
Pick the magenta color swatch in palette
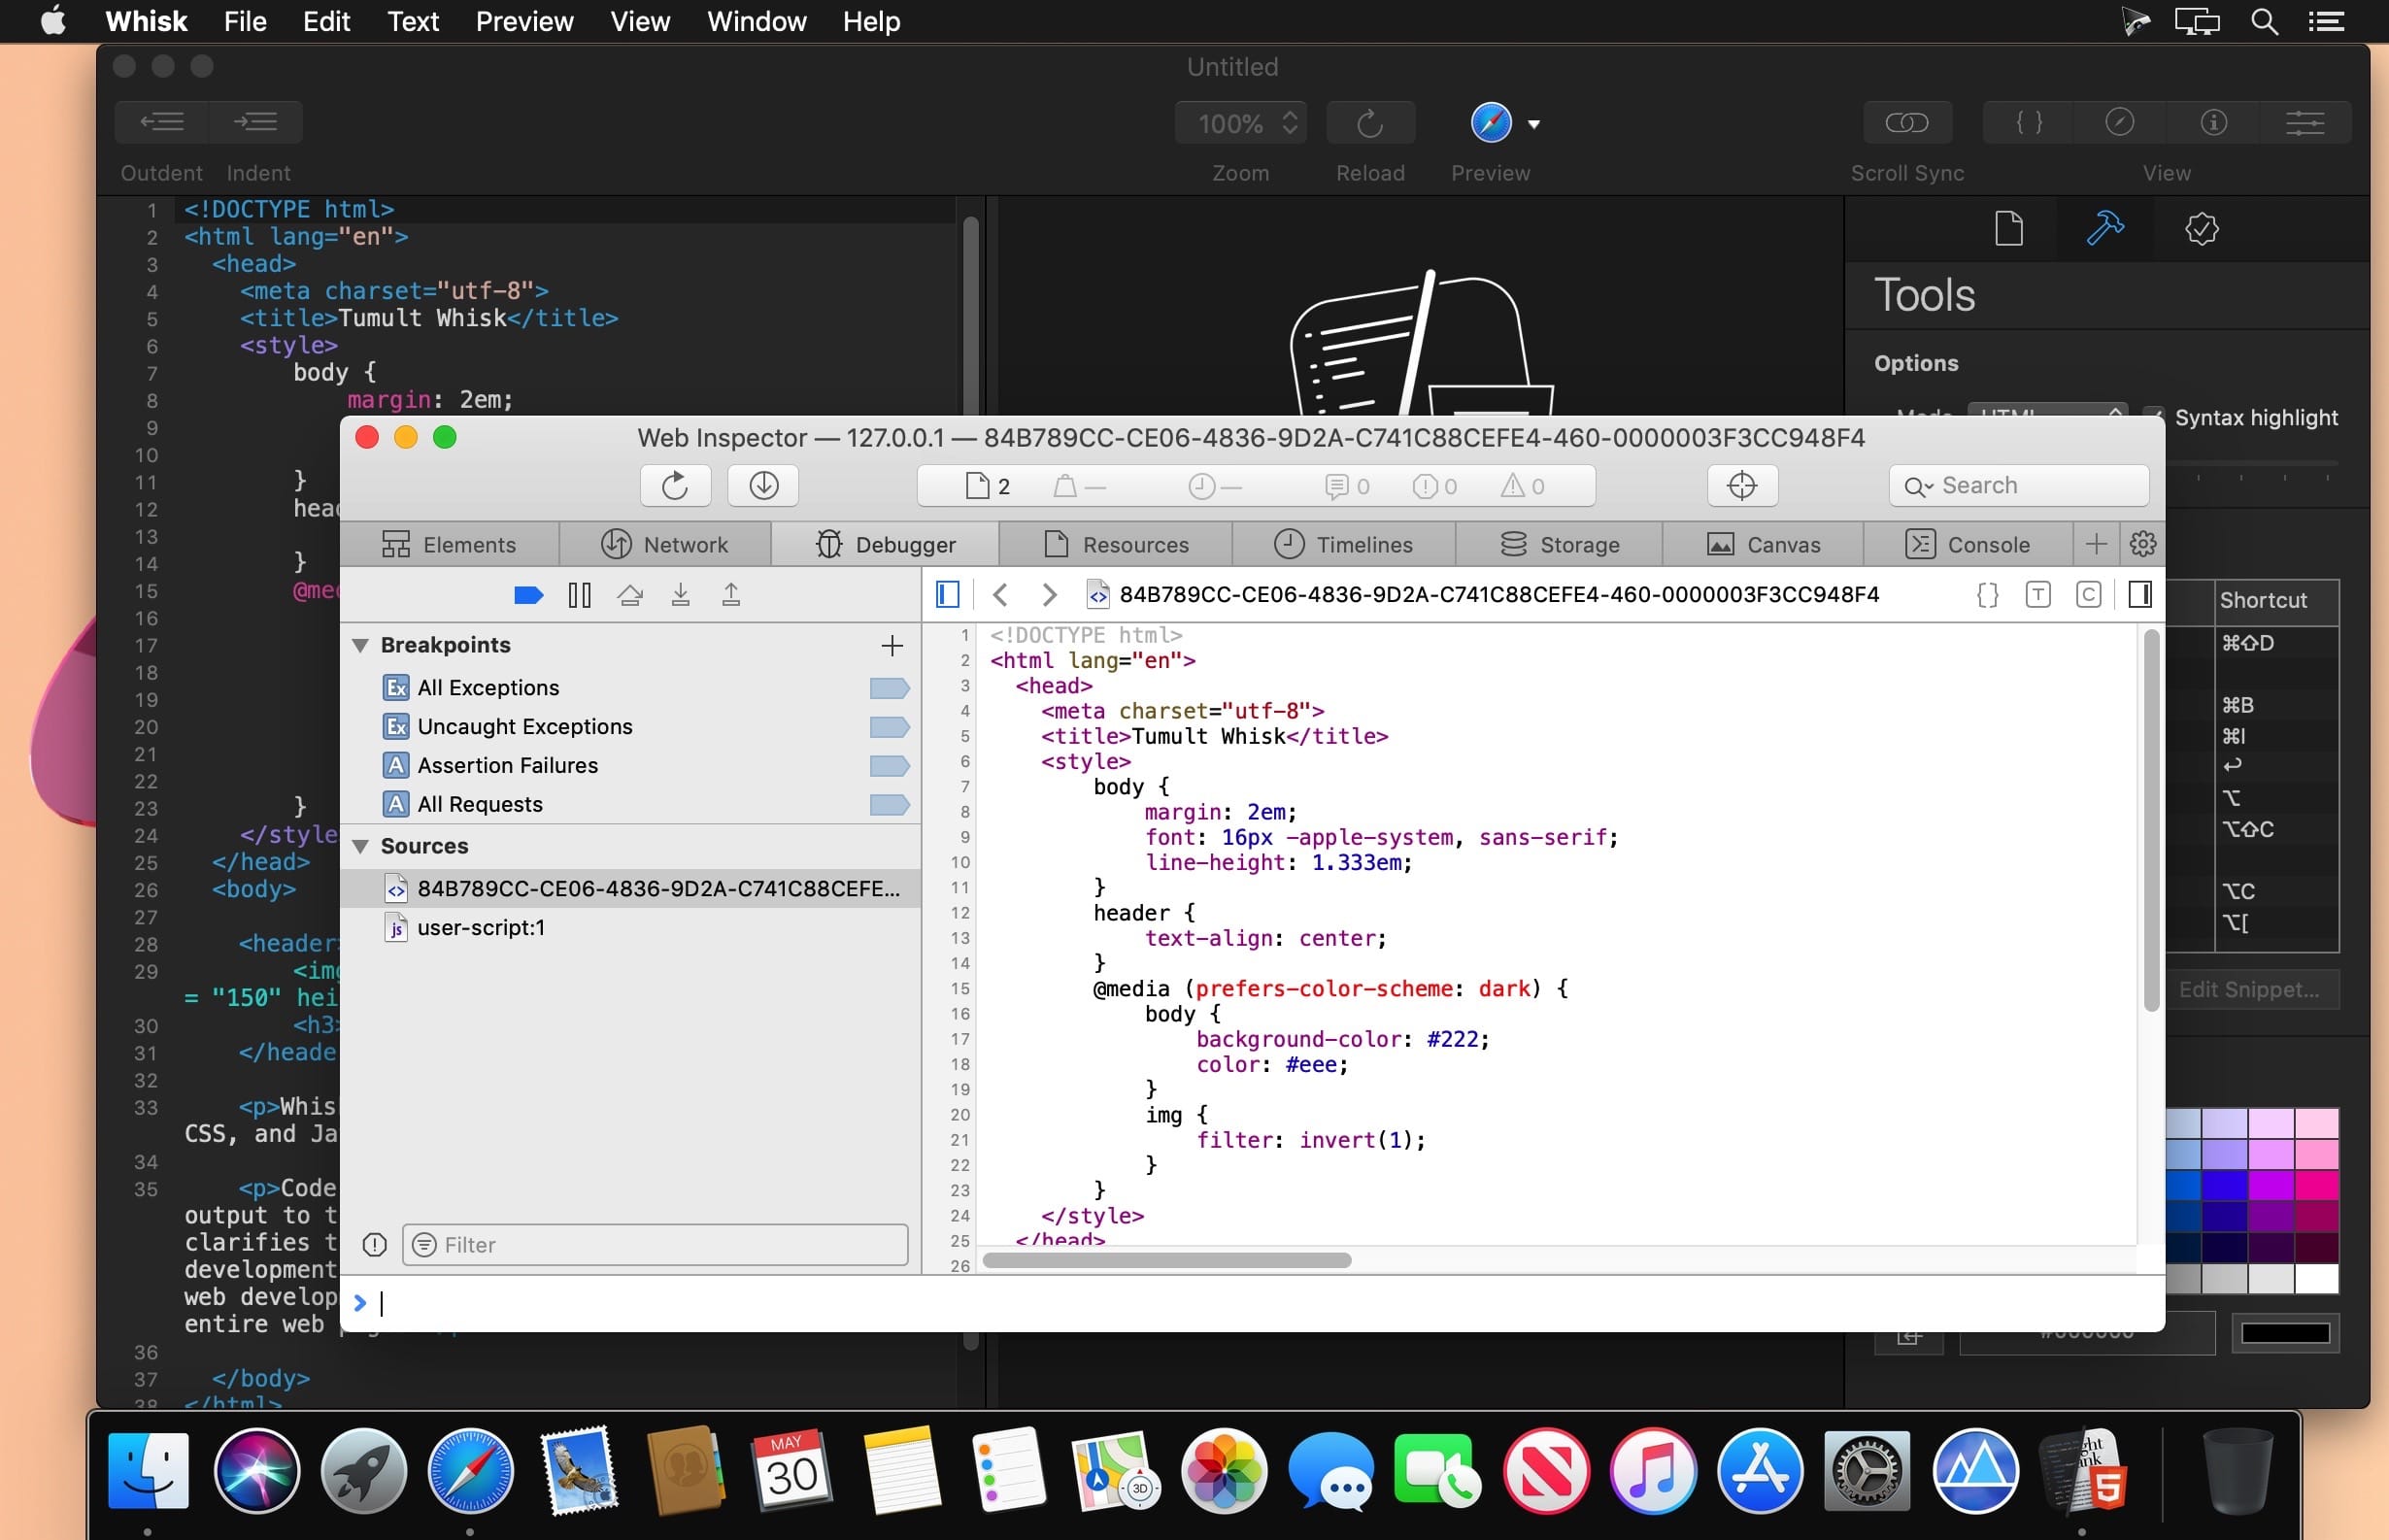click(x=2271, y=1186)
